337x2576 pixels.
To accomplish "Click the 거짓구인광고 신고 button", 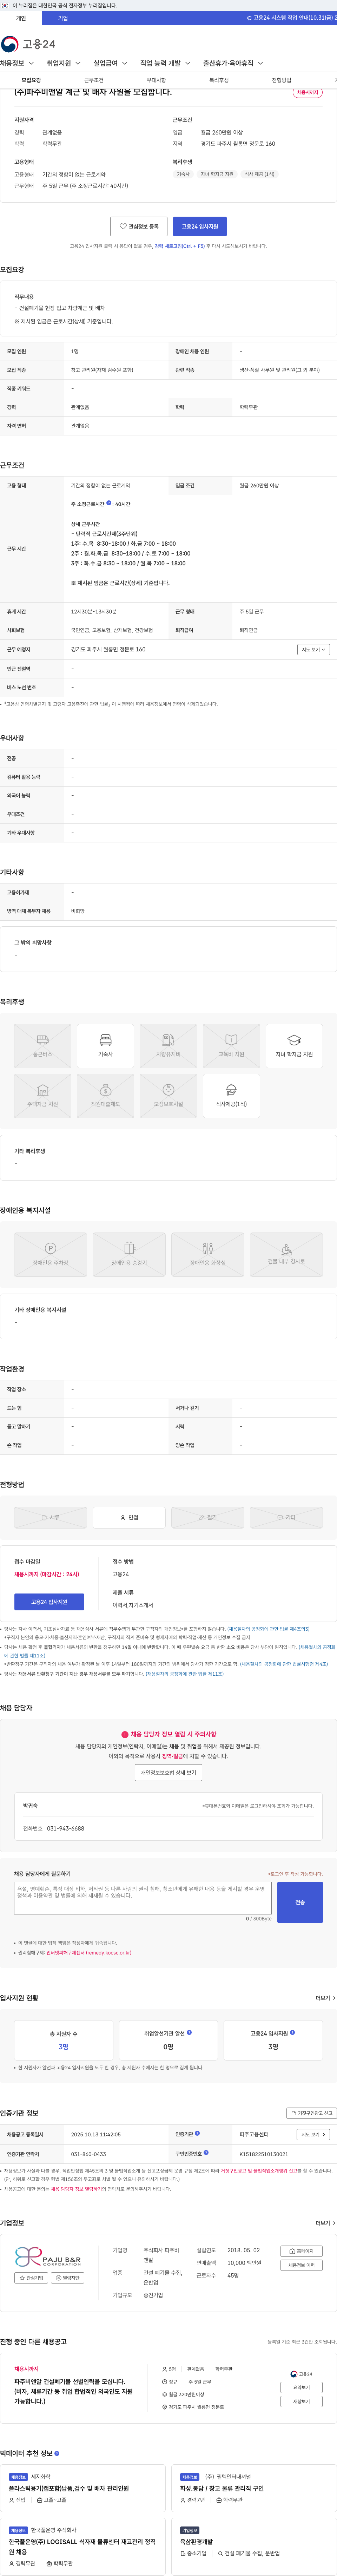I will (x=311, y=2113).
